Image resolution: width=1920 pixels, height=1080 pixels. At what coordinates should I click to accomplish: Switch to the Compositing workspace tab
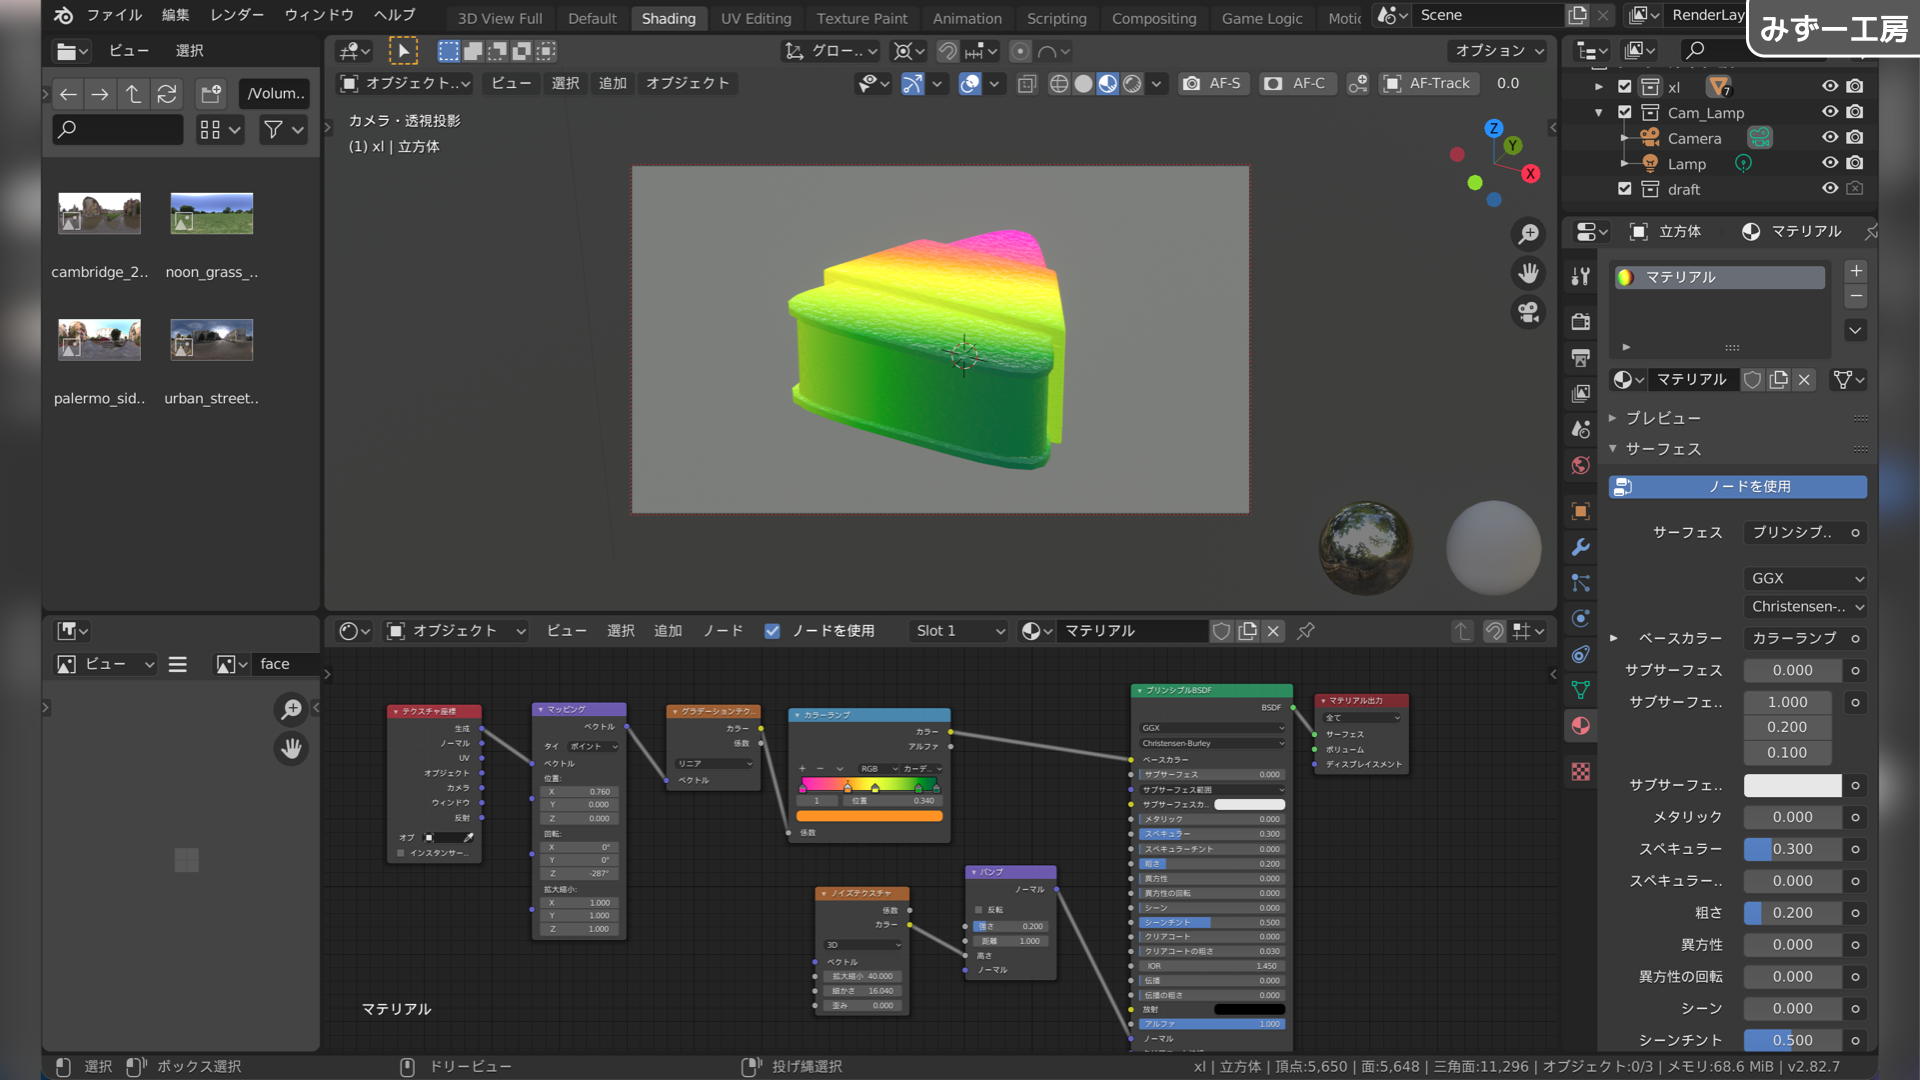tap(1154, 18)
